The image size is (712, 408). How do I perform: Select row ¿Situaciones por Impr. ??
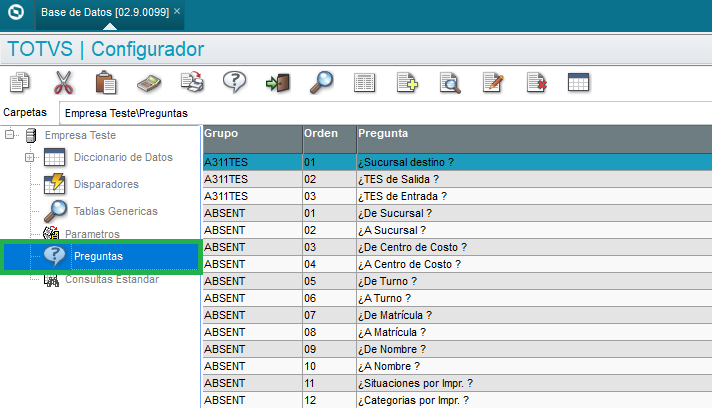[x=457, y=383]
